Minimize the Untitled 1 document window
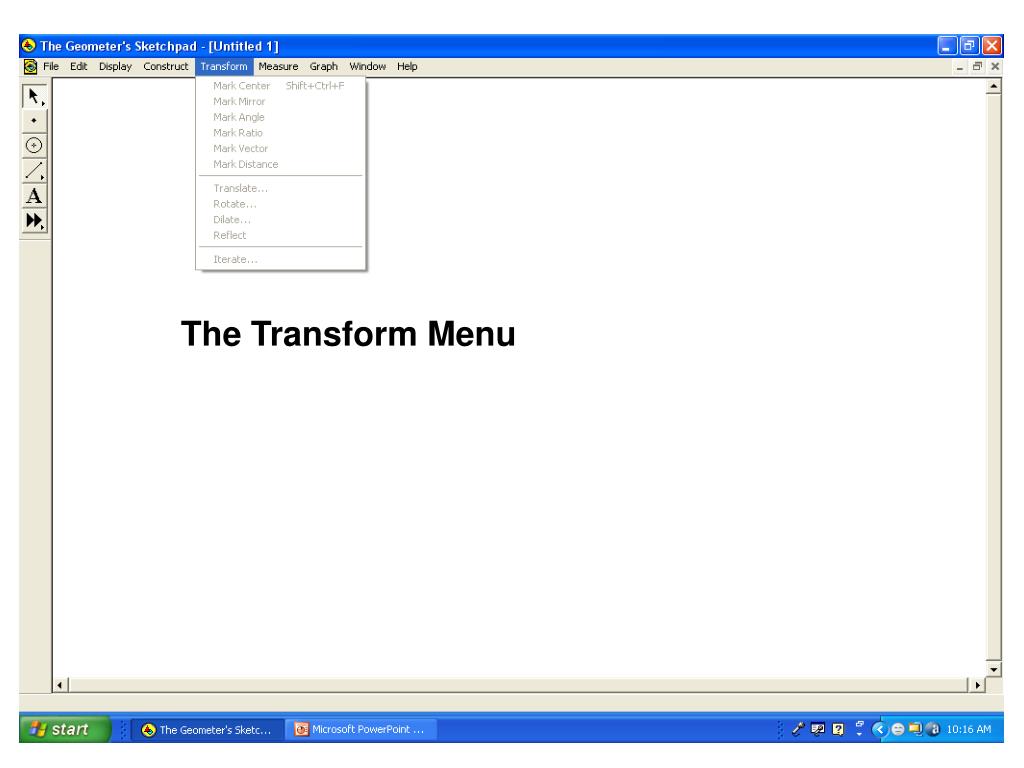 [960, 67]
